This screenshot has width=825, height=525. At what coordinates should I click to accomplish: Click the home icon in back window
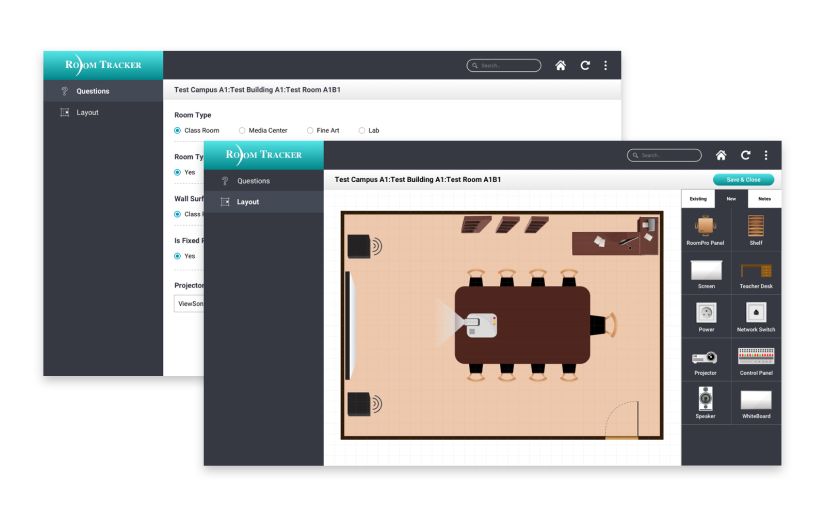click(x=560, y=65)
